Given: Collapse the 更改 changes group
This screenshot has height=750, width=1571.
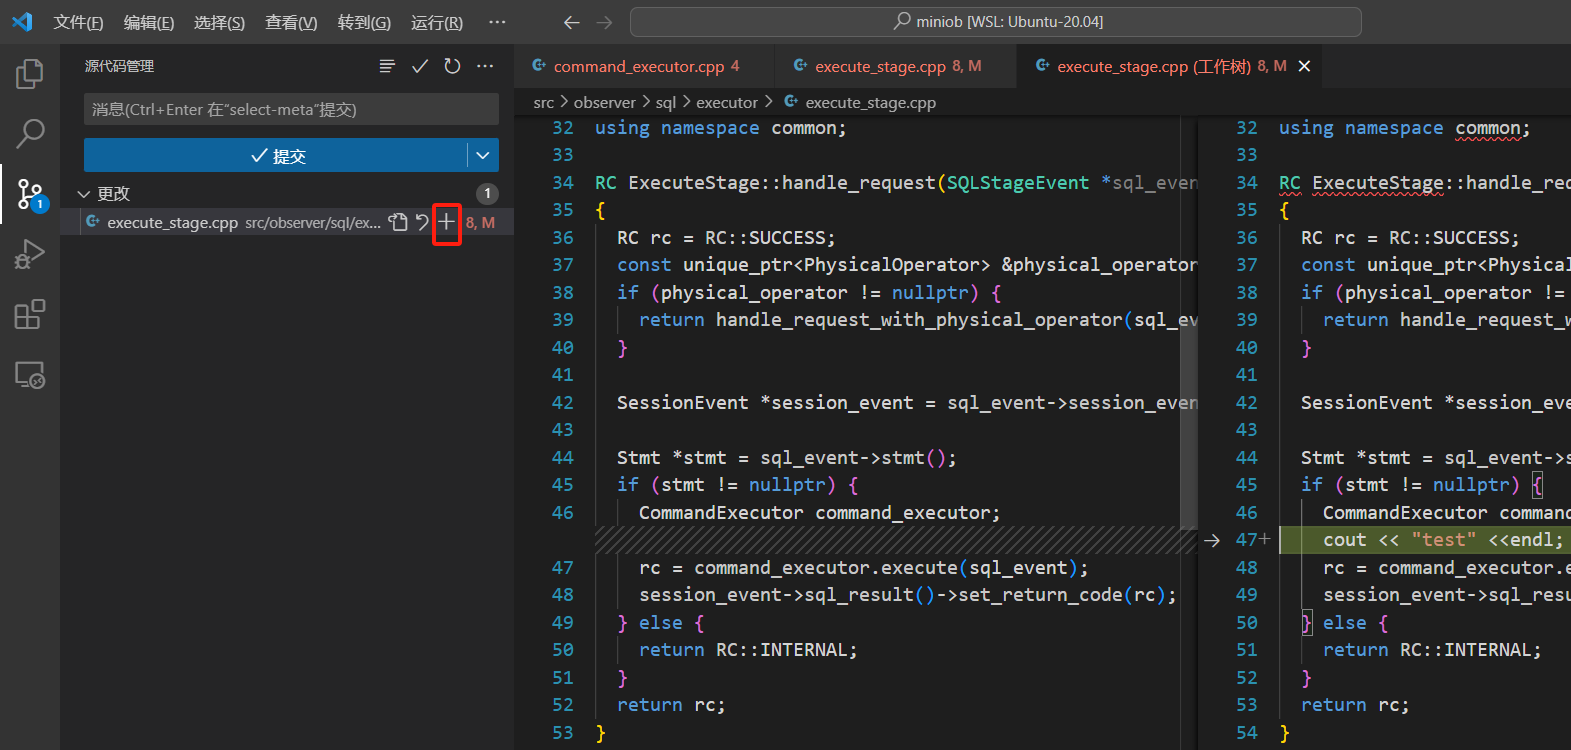Looking at the screenshot, I should coord(84,194).
